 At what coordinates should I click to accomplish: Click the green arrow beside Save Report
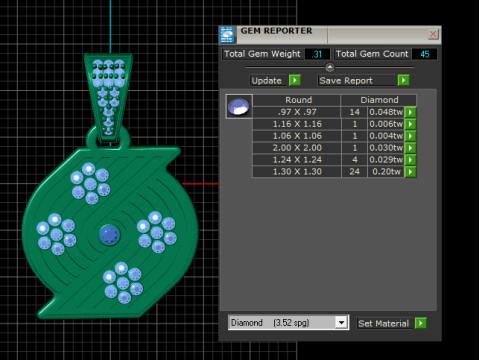pyautogui.click(x=403, y=80)
